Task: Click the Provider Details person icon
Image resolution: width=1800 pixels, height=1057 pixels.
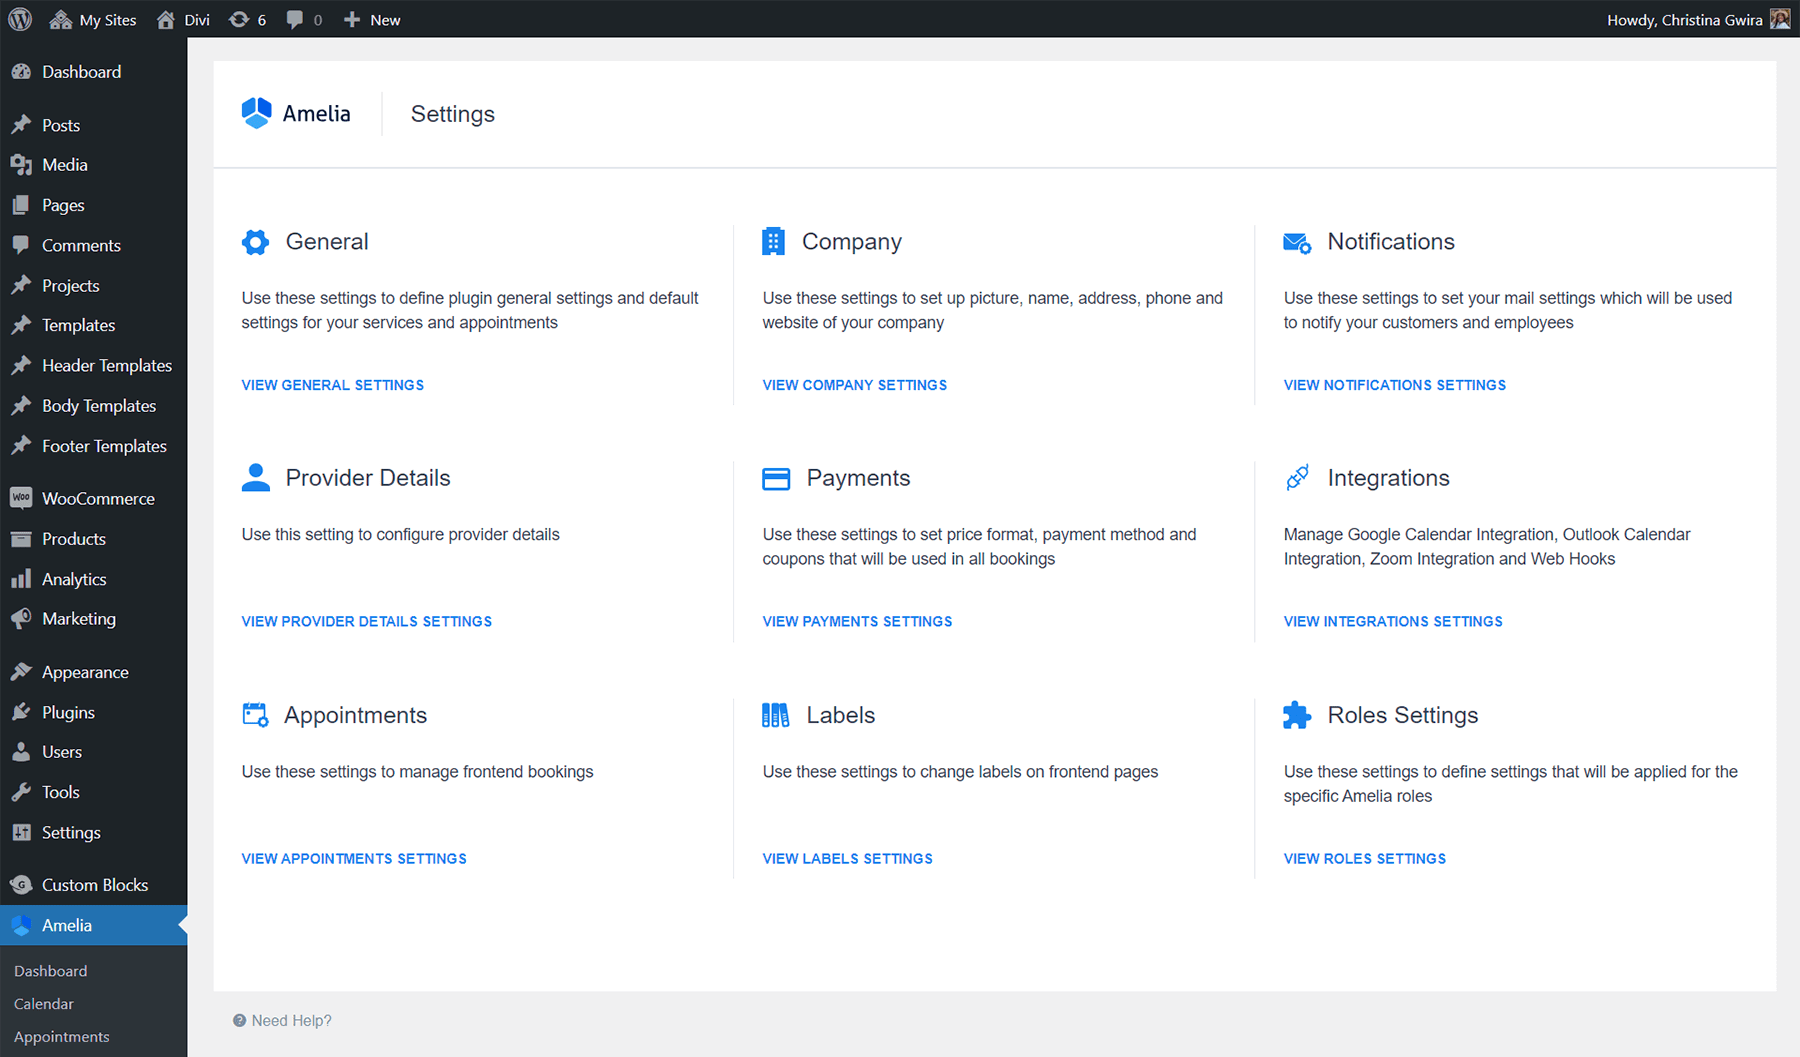Action: tap(256, 478)
